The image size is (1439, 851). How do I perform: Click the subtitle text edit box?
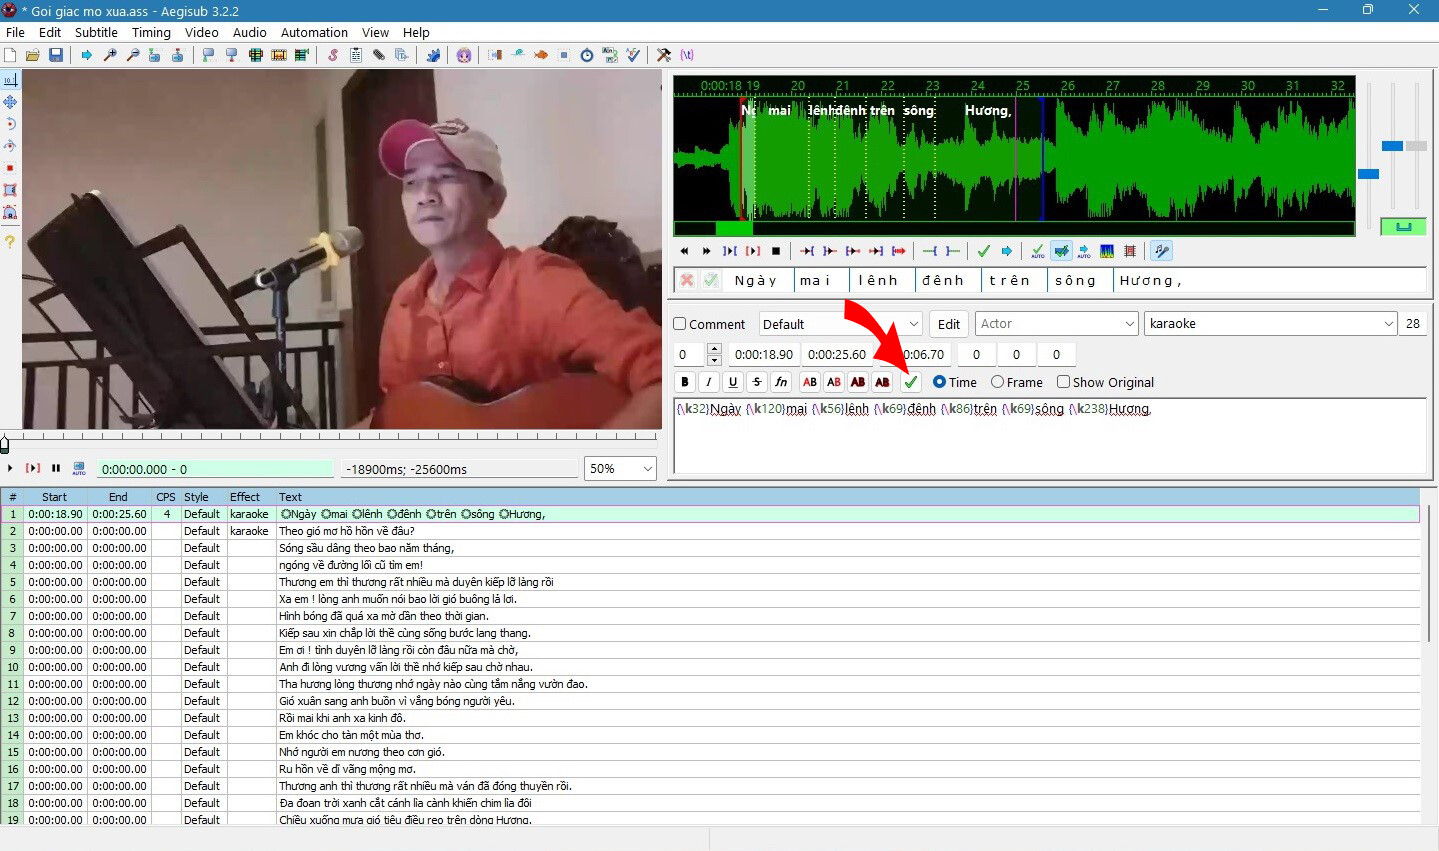tap(1050, 436)
